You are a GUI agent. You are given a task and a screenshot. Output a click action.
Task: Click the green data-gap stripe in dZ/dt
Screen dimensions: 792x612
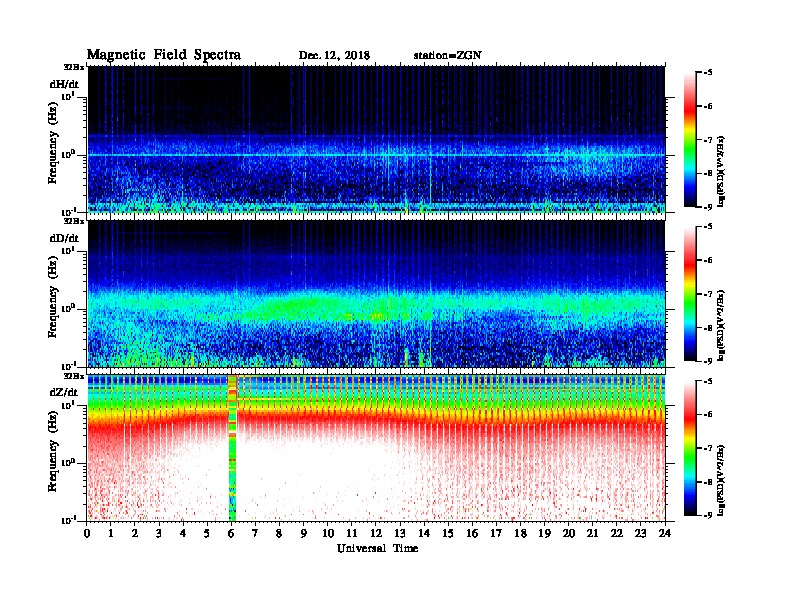tap(232, 448)
